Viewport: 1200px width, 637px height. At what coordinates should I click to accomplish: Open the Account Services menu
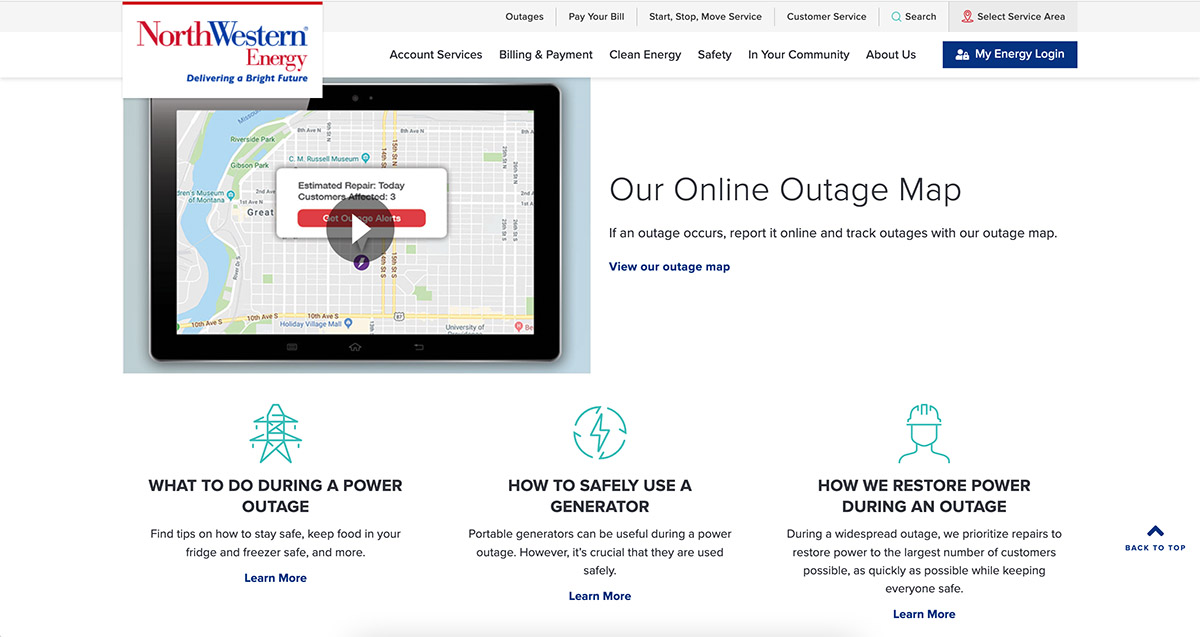coord(435,54)
